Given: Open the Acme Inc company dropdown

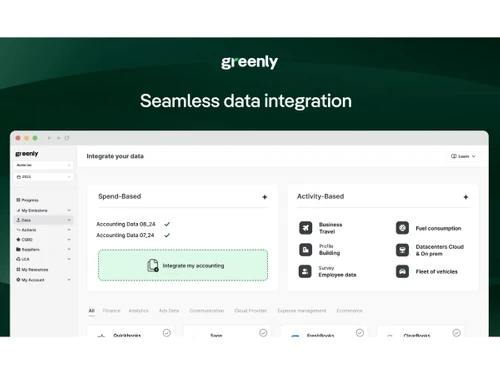Looking at the screenshot, I should coord(43,165).
